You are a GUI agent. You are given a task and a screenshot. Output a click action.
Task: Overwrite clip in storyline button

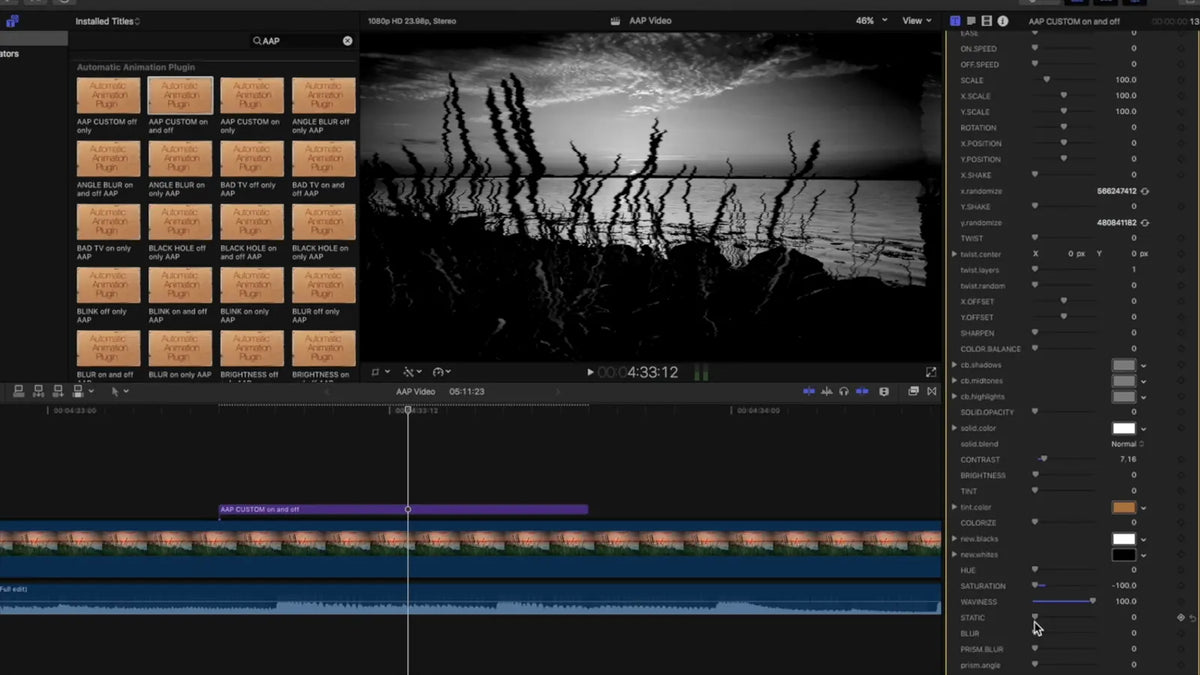click(79, 391)
